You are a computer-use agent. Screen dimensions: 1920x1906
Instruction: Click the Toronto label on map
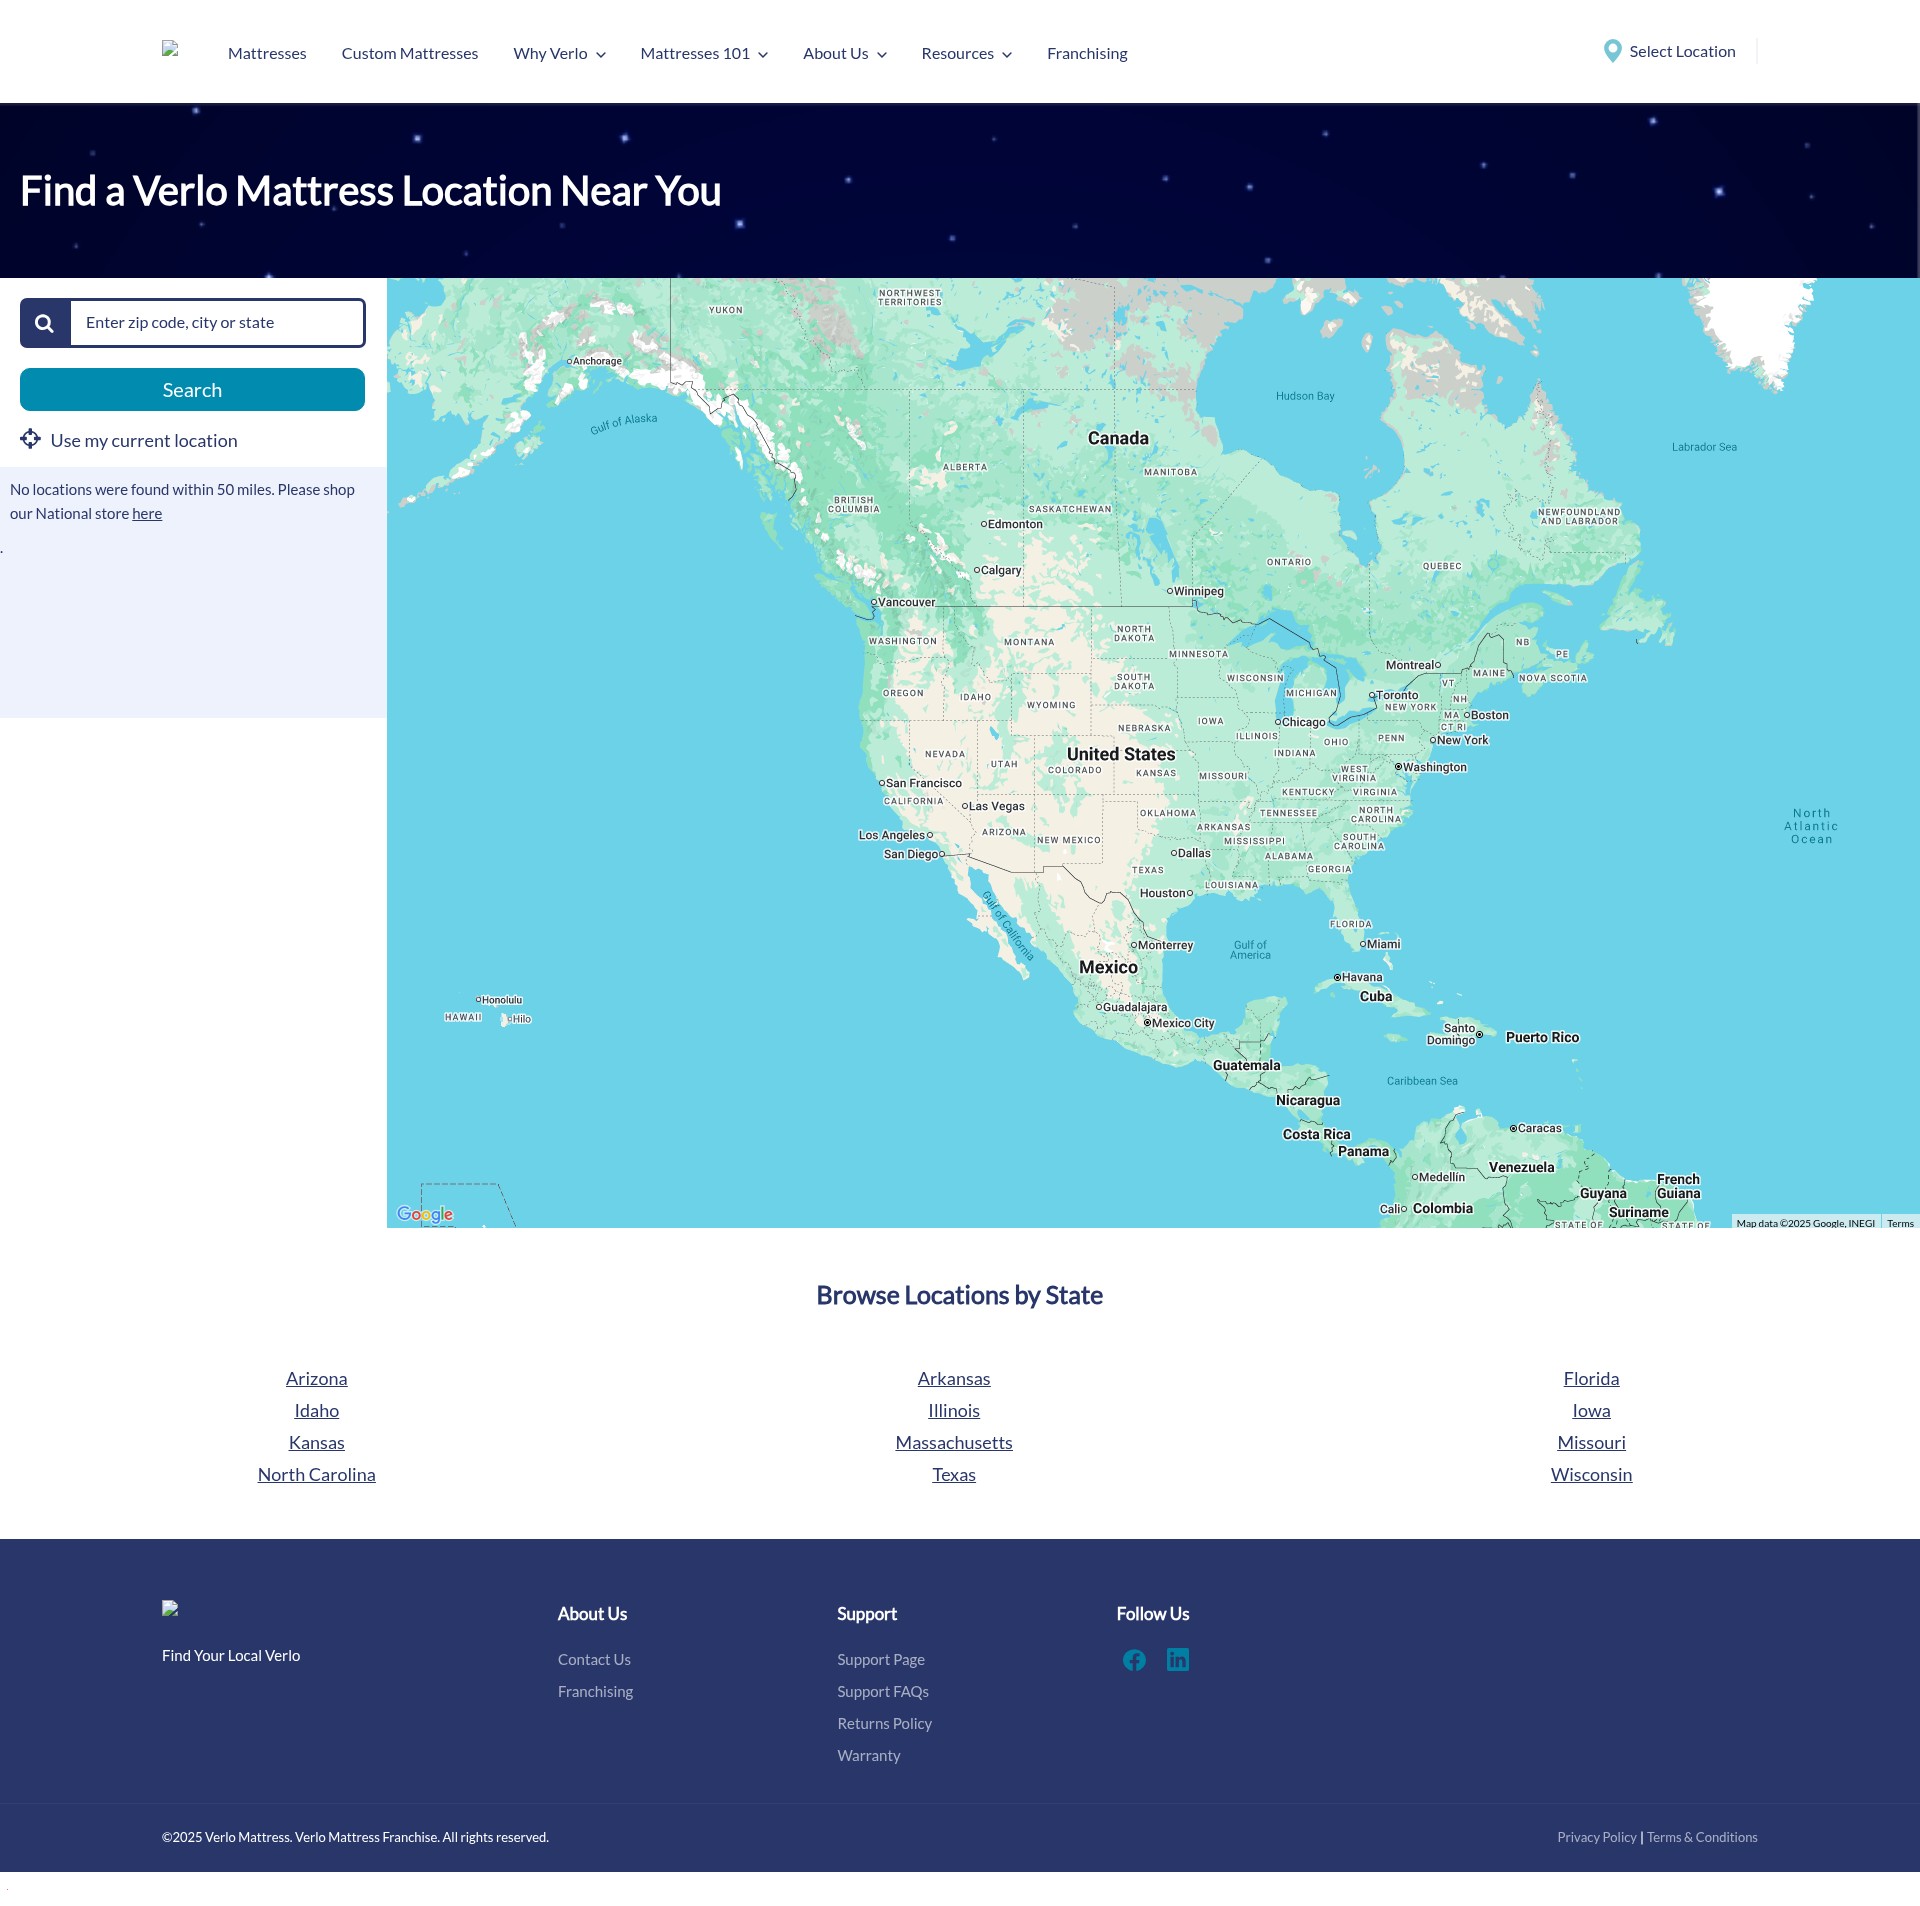1397,695
